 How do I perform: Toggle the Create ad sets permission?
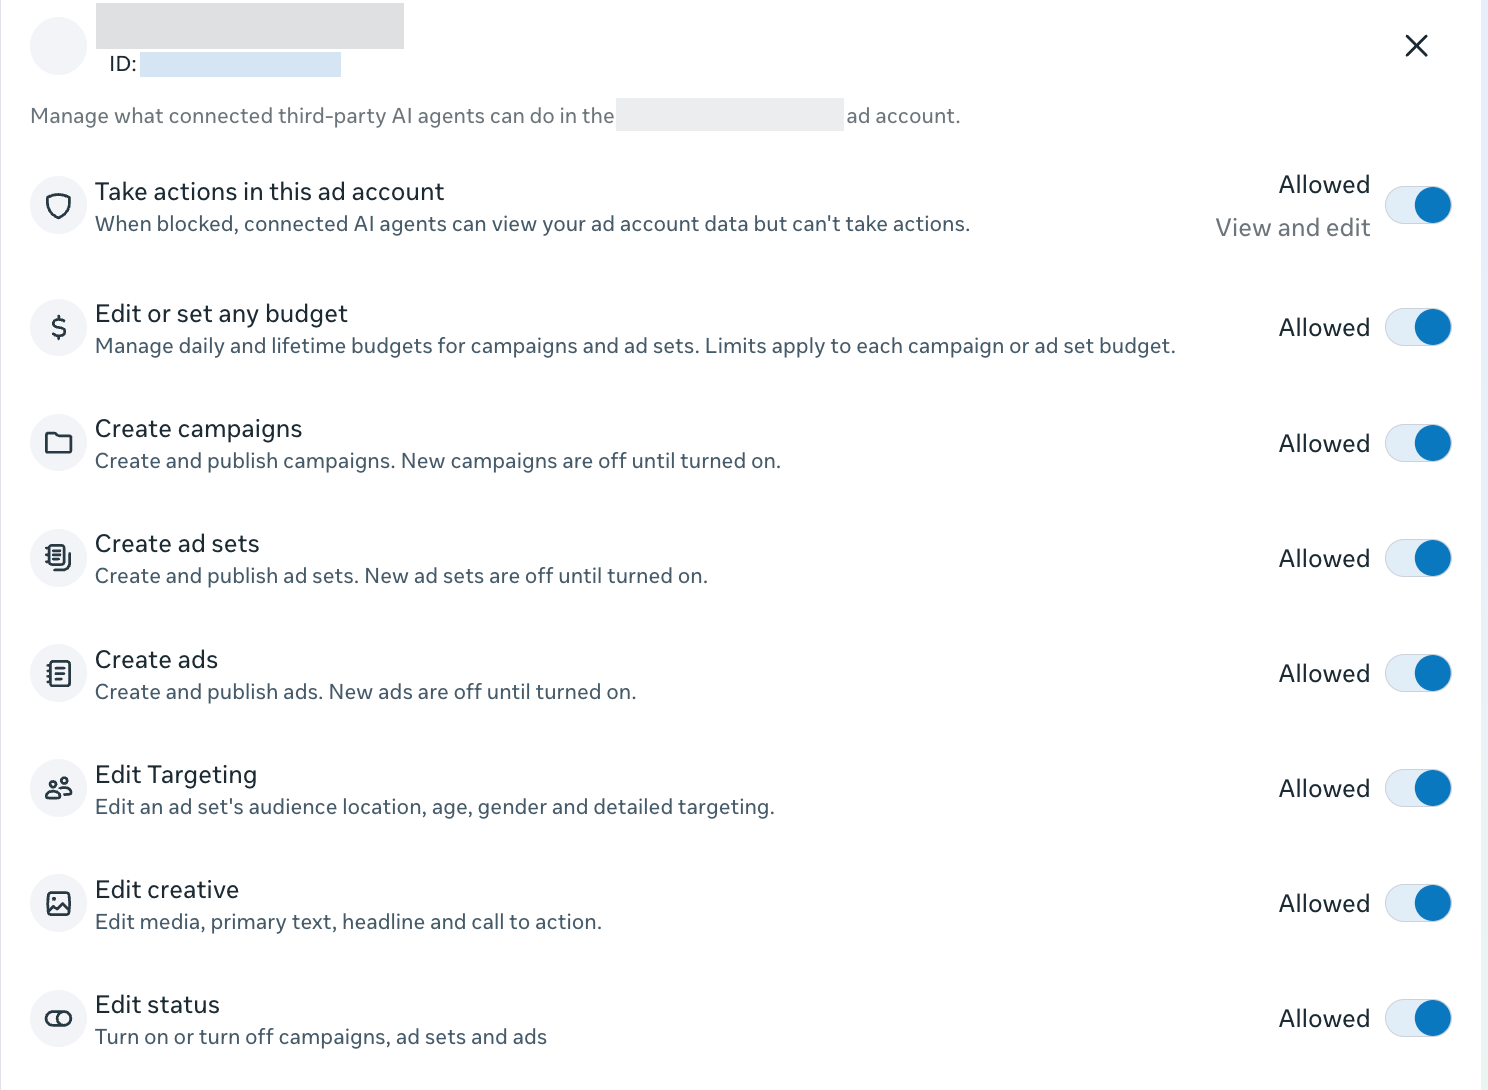click(1418, 558)
